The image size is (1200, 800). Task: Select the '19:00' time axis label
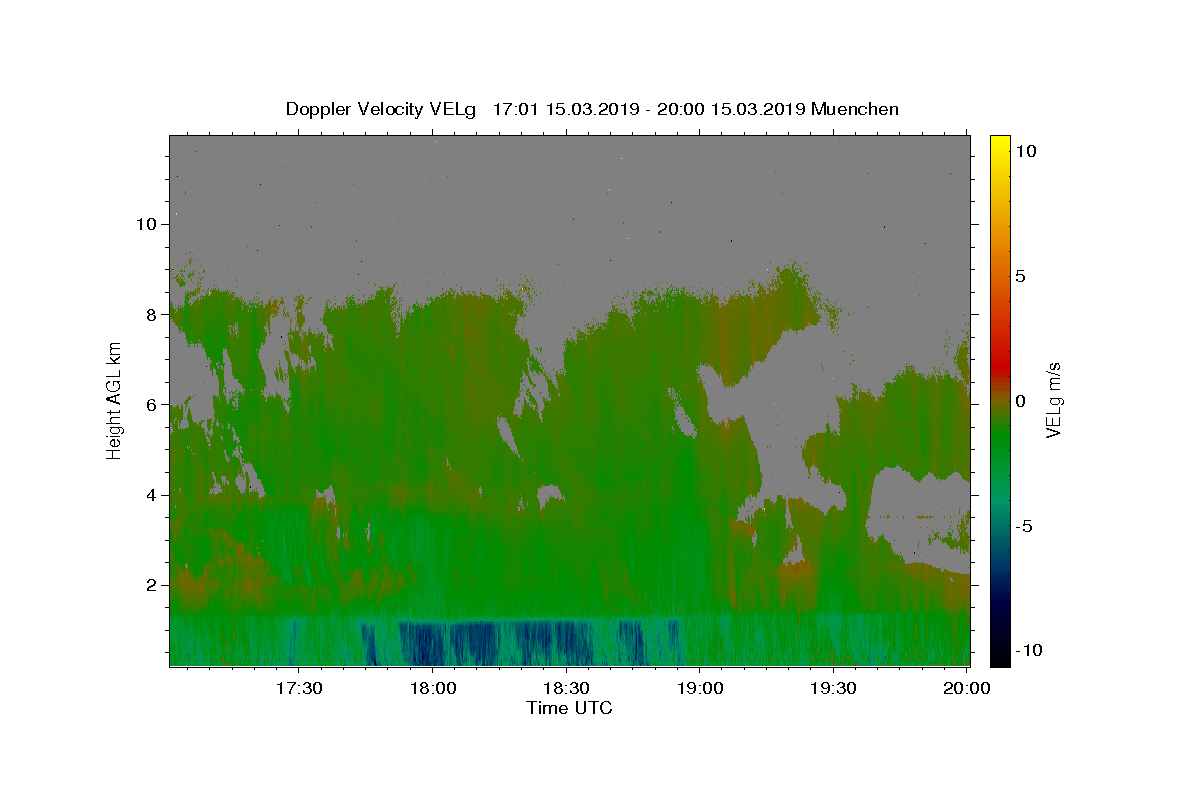pos(701,688)
